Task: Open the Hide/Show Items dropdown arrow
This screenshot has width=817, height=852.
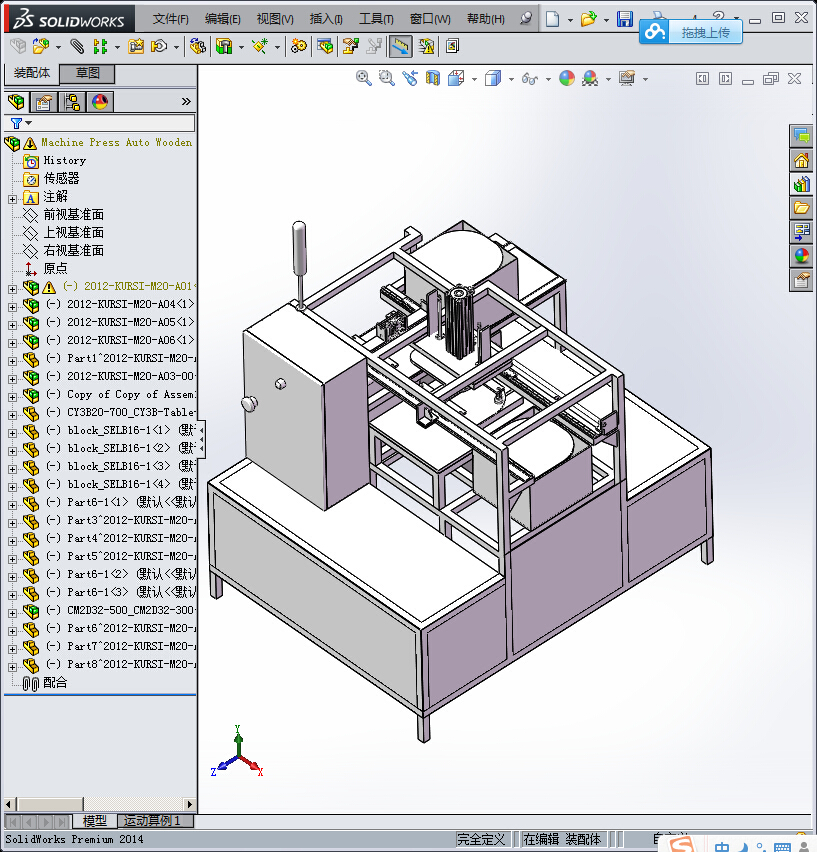Action: pyautogui.click(x=548, y=79)
